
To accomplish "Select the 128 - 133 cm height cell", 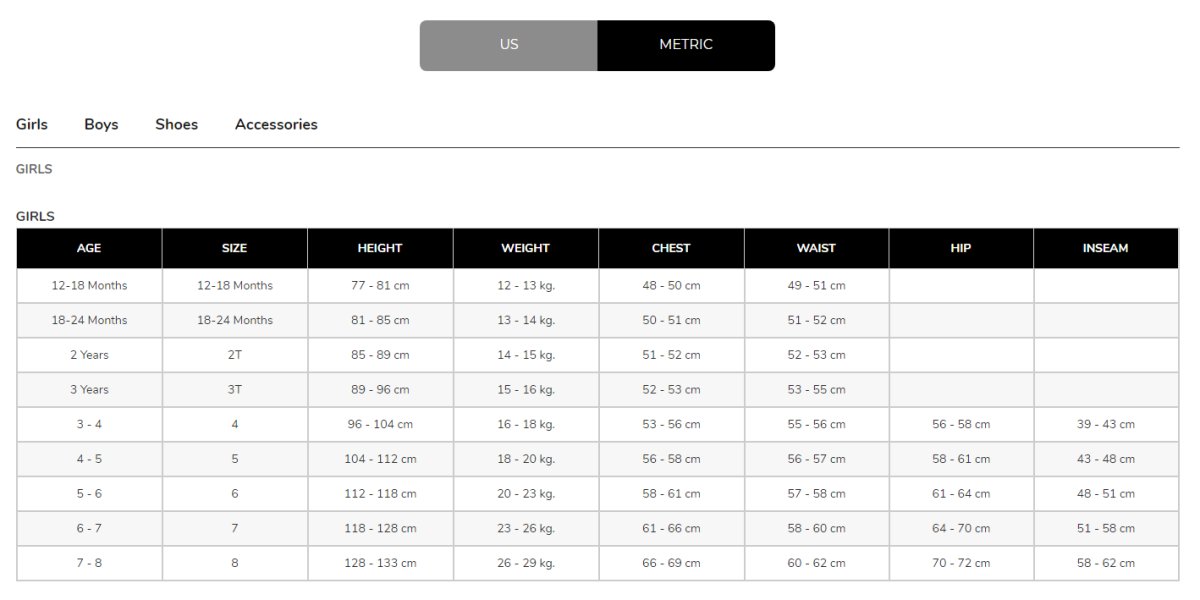I will pos(380,563).
